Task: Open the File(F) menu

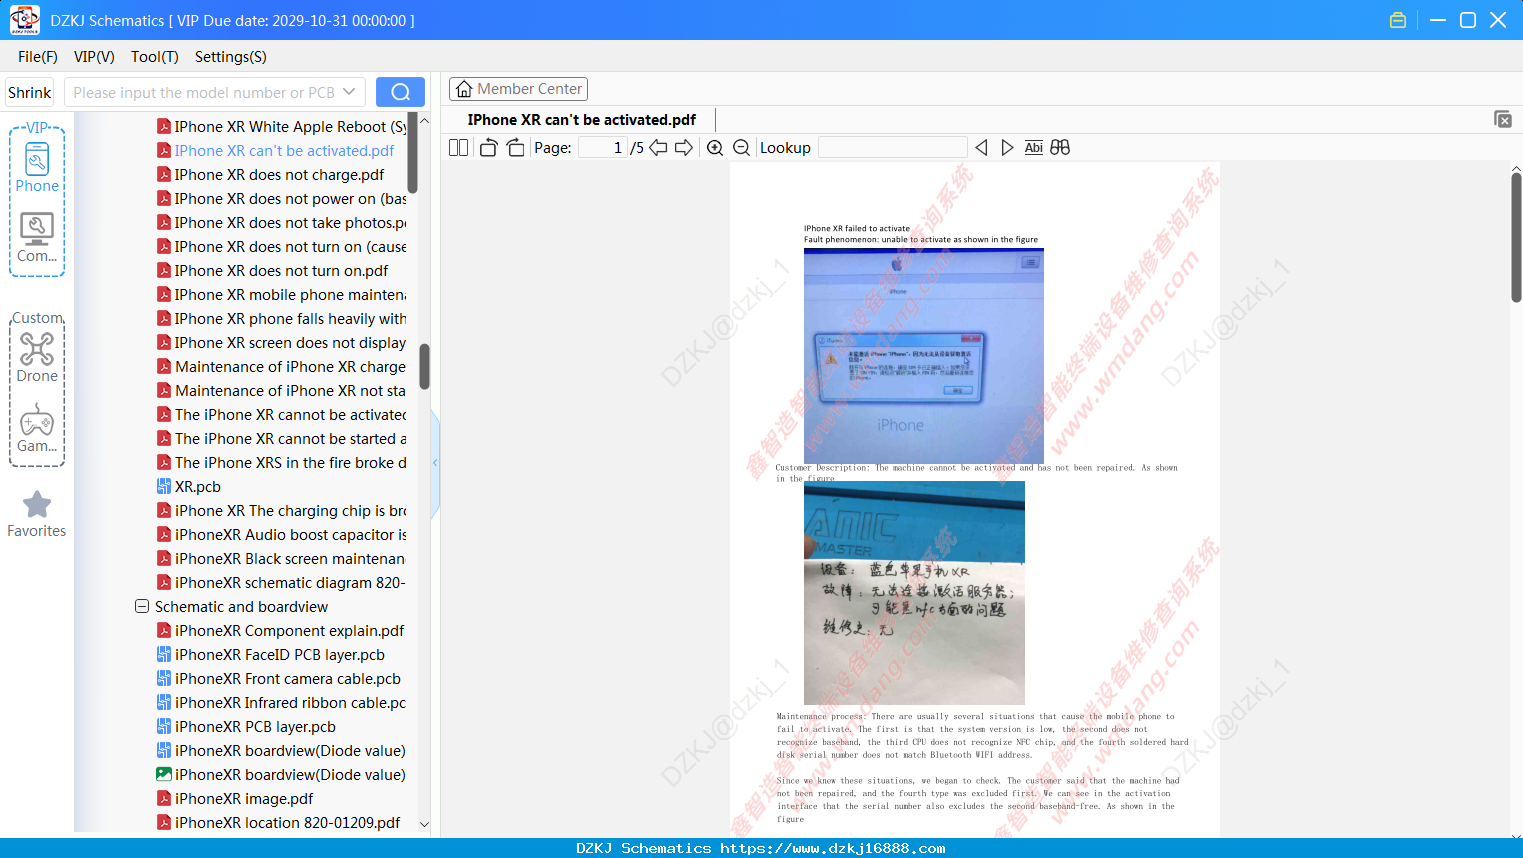Action: (x=38, y=57)
